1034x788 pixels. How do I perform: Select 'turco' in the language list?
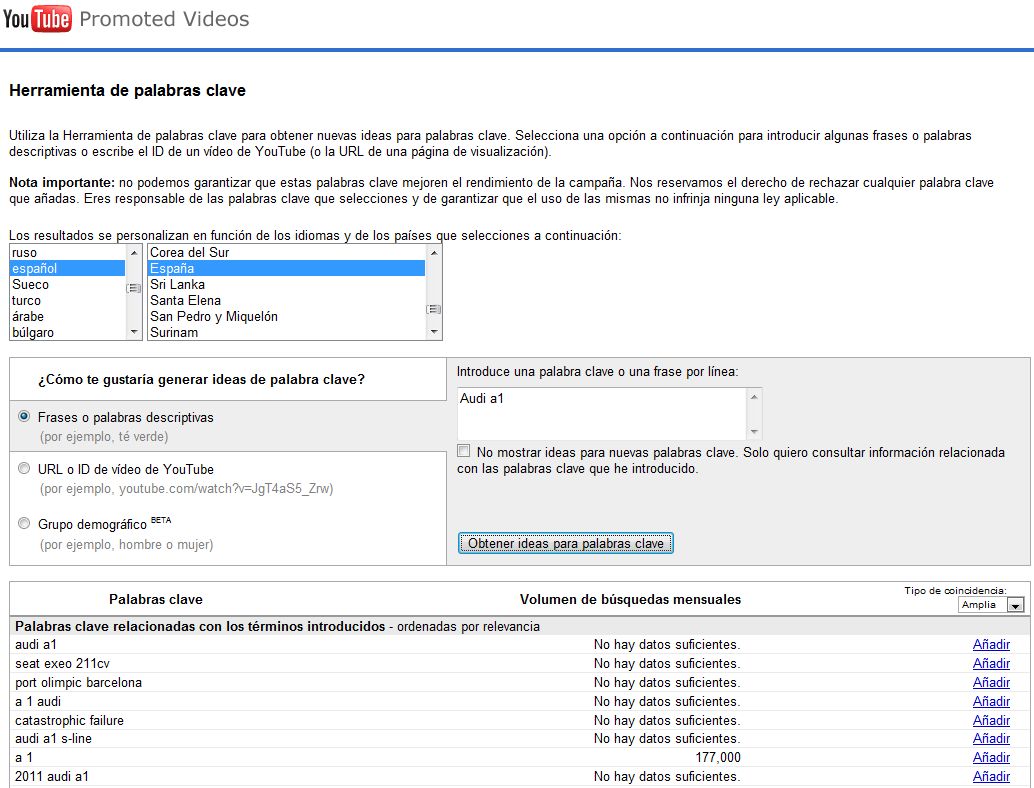coord(67,300)
